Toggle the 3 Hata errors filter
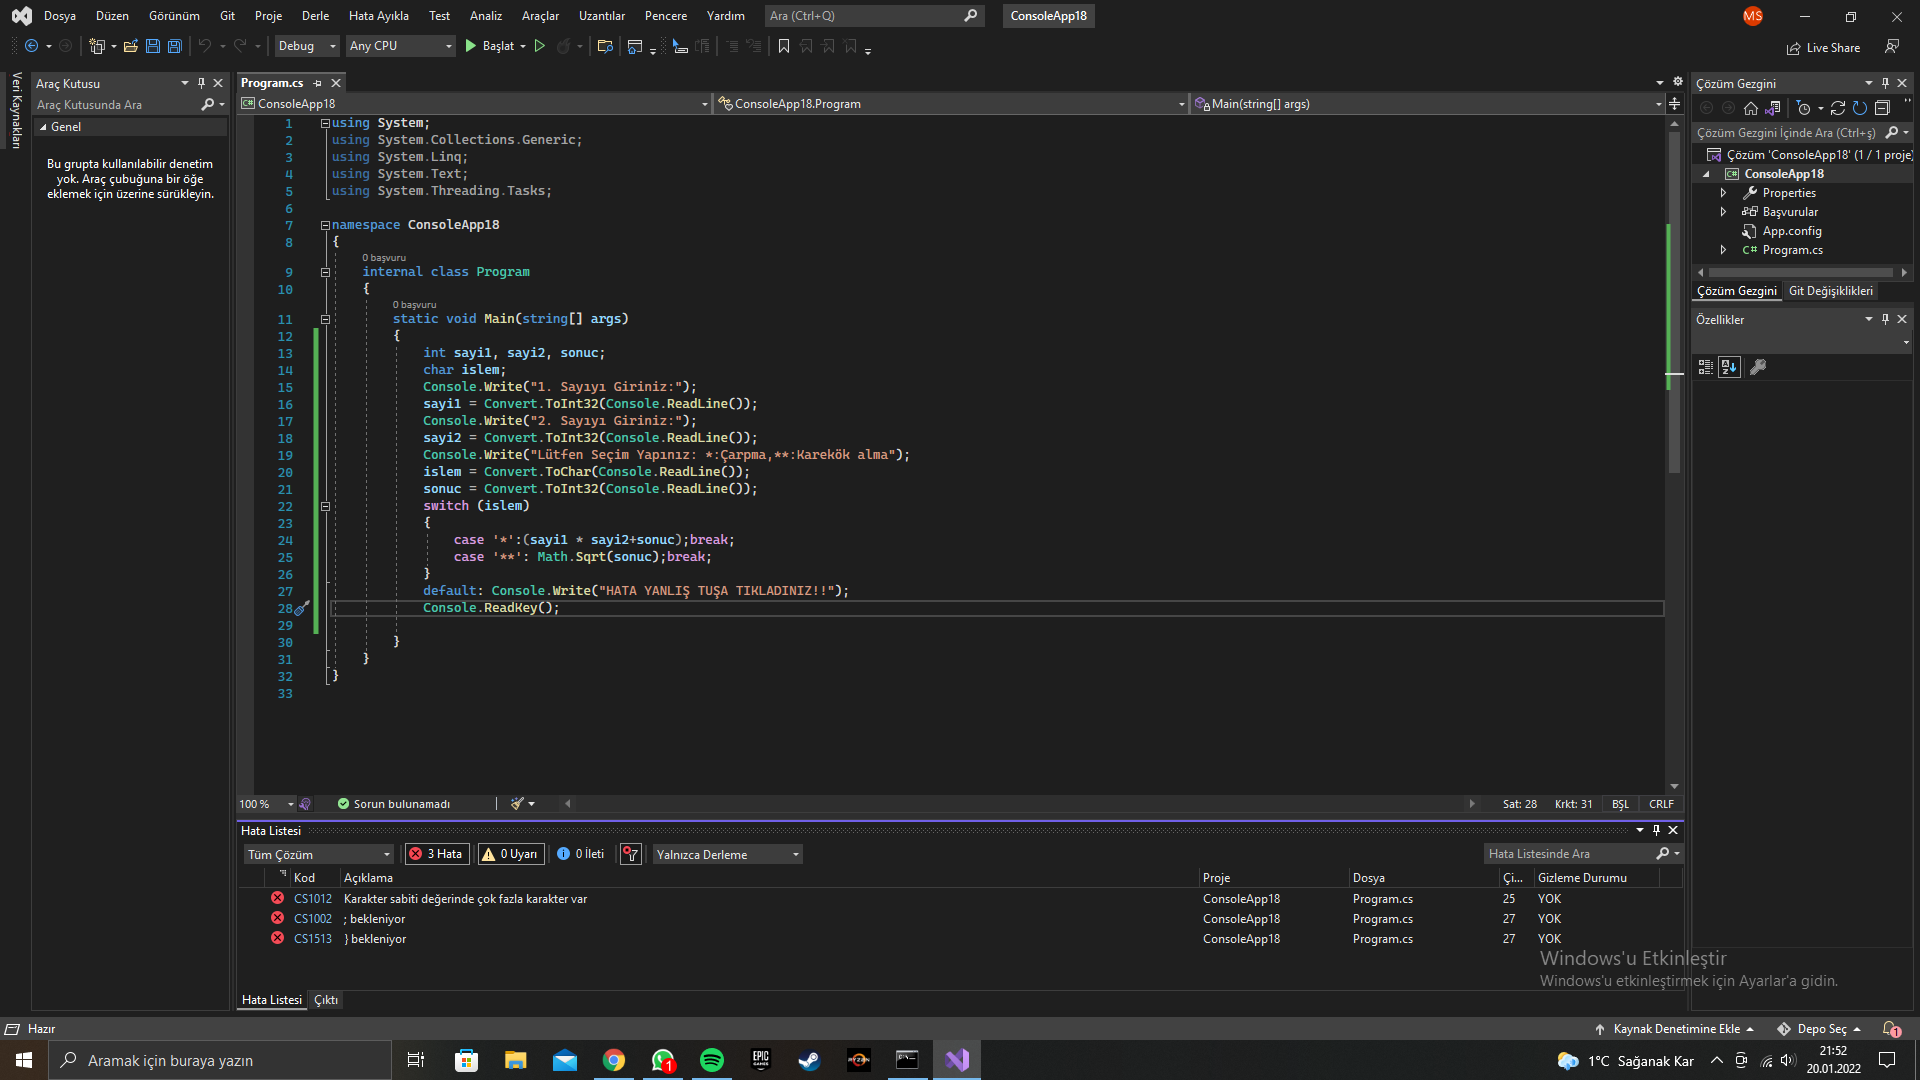Image resolution: width=1920 pixels, height=1080 pixels. coord(437,854)
